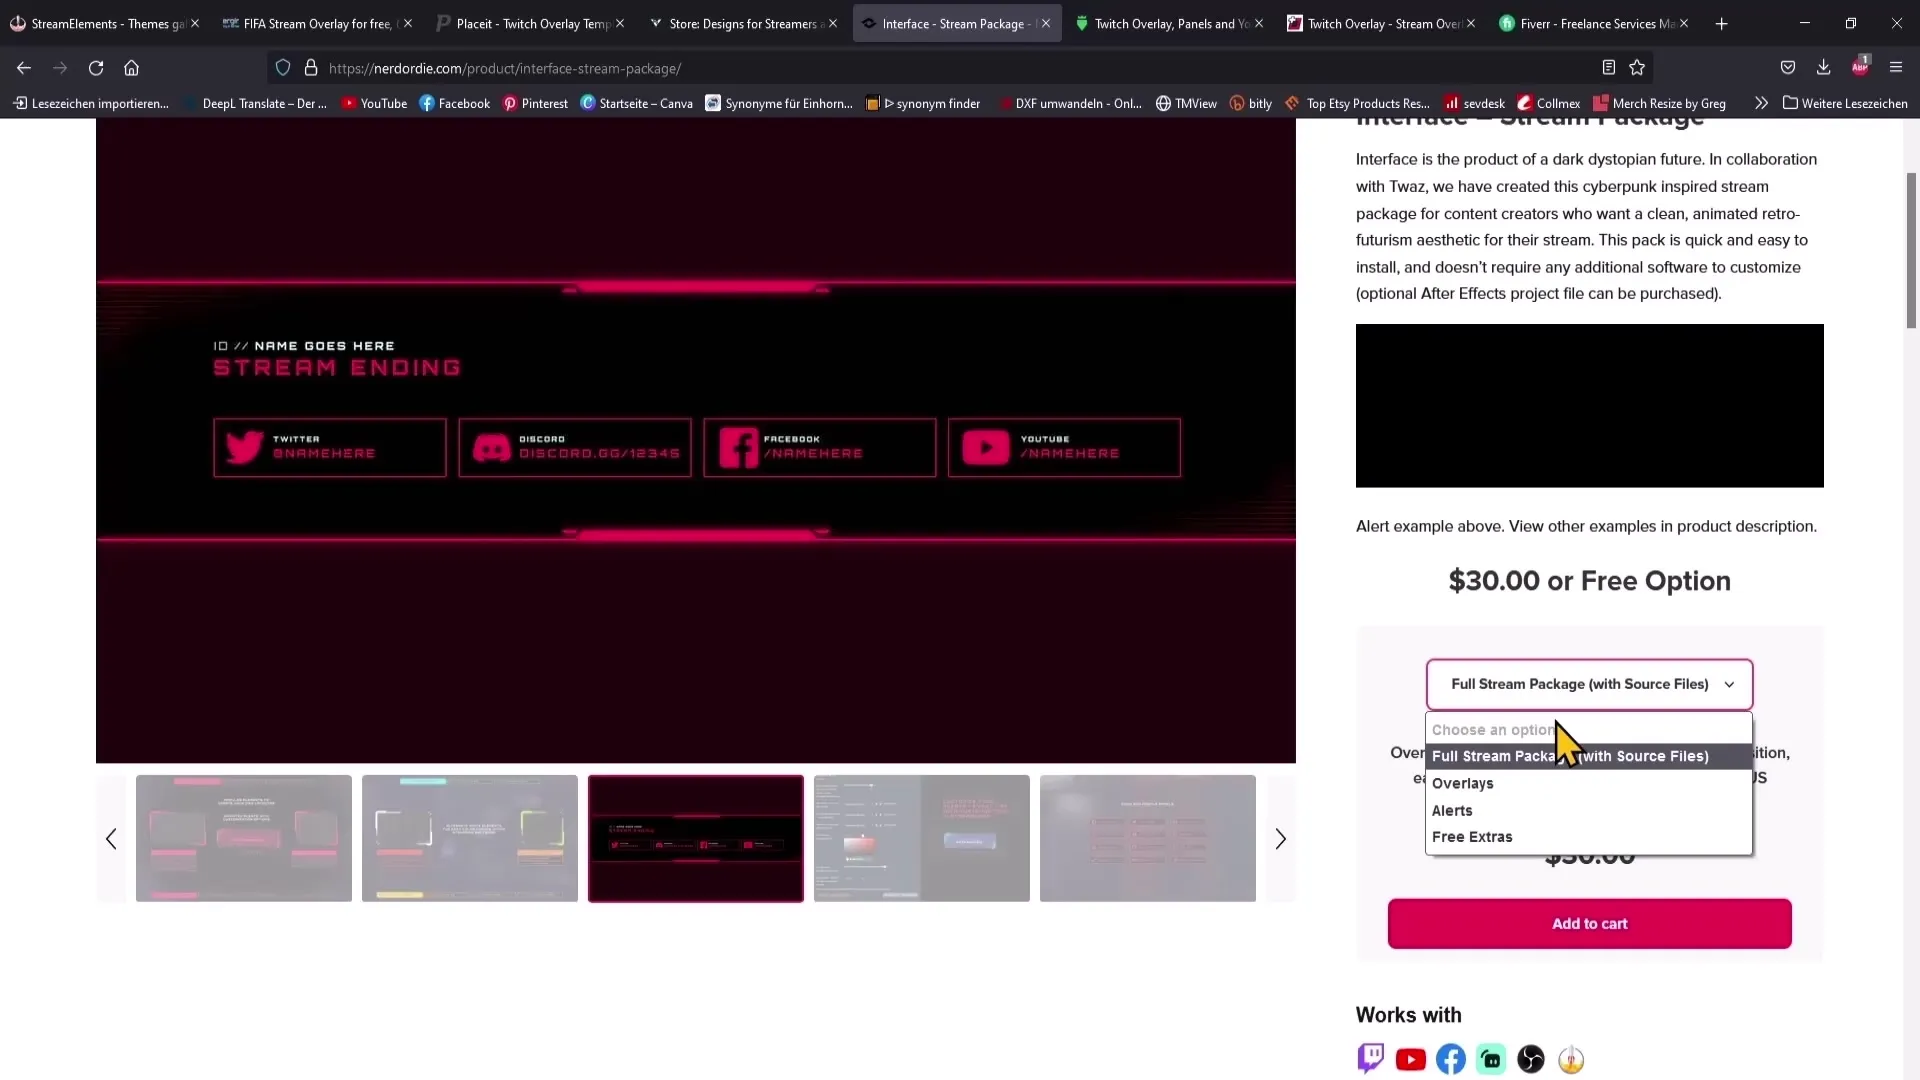Open the Firefox application menu
The width and height of the screenshot is (1920, 1080).
click(x=1896, y=68)
